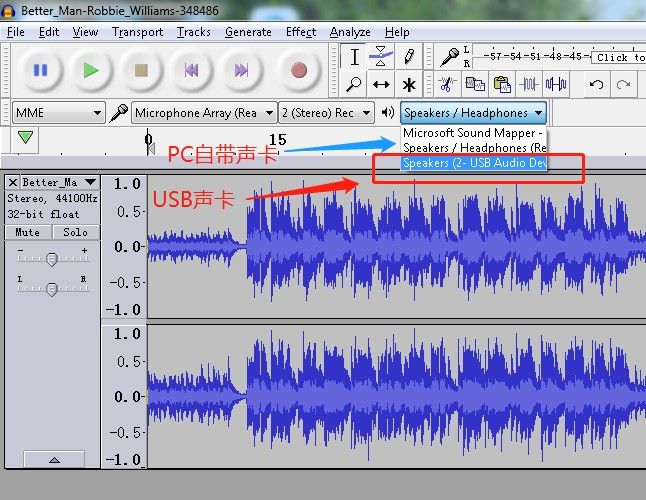Click the Silence audio icon
The width and height of the screenshot is (646, 500).
tap(556, 84)
